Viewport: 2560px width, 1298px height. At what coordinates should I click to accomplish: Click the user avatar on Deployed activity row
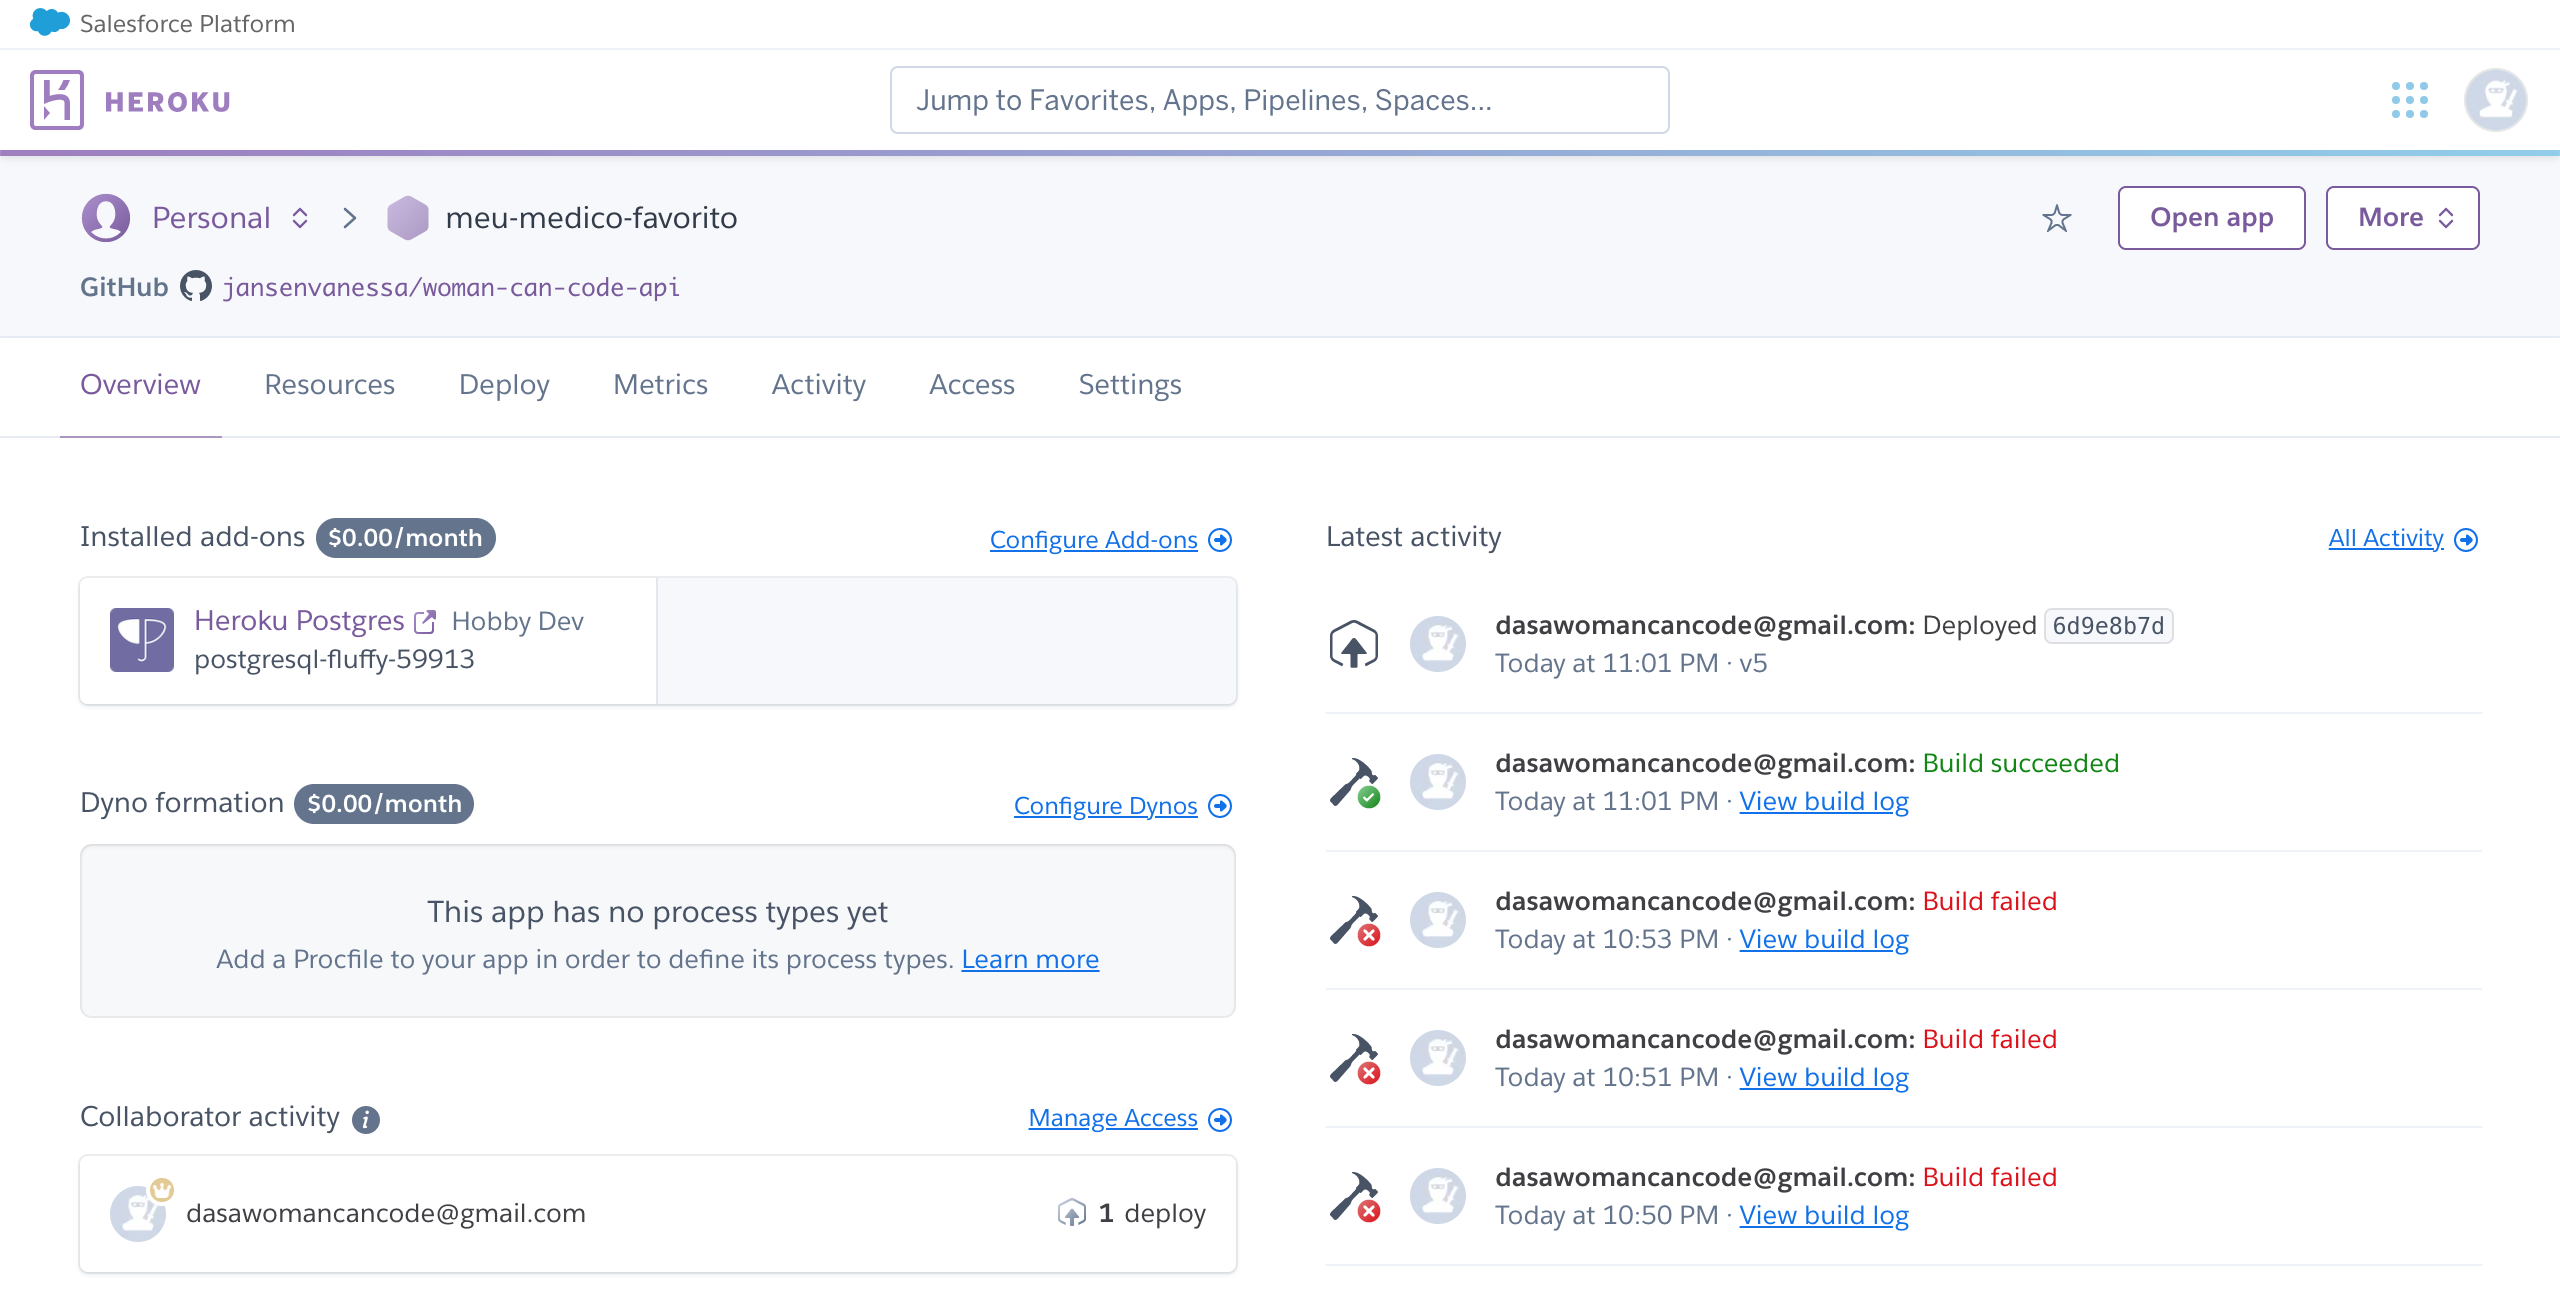(1438, 644)
